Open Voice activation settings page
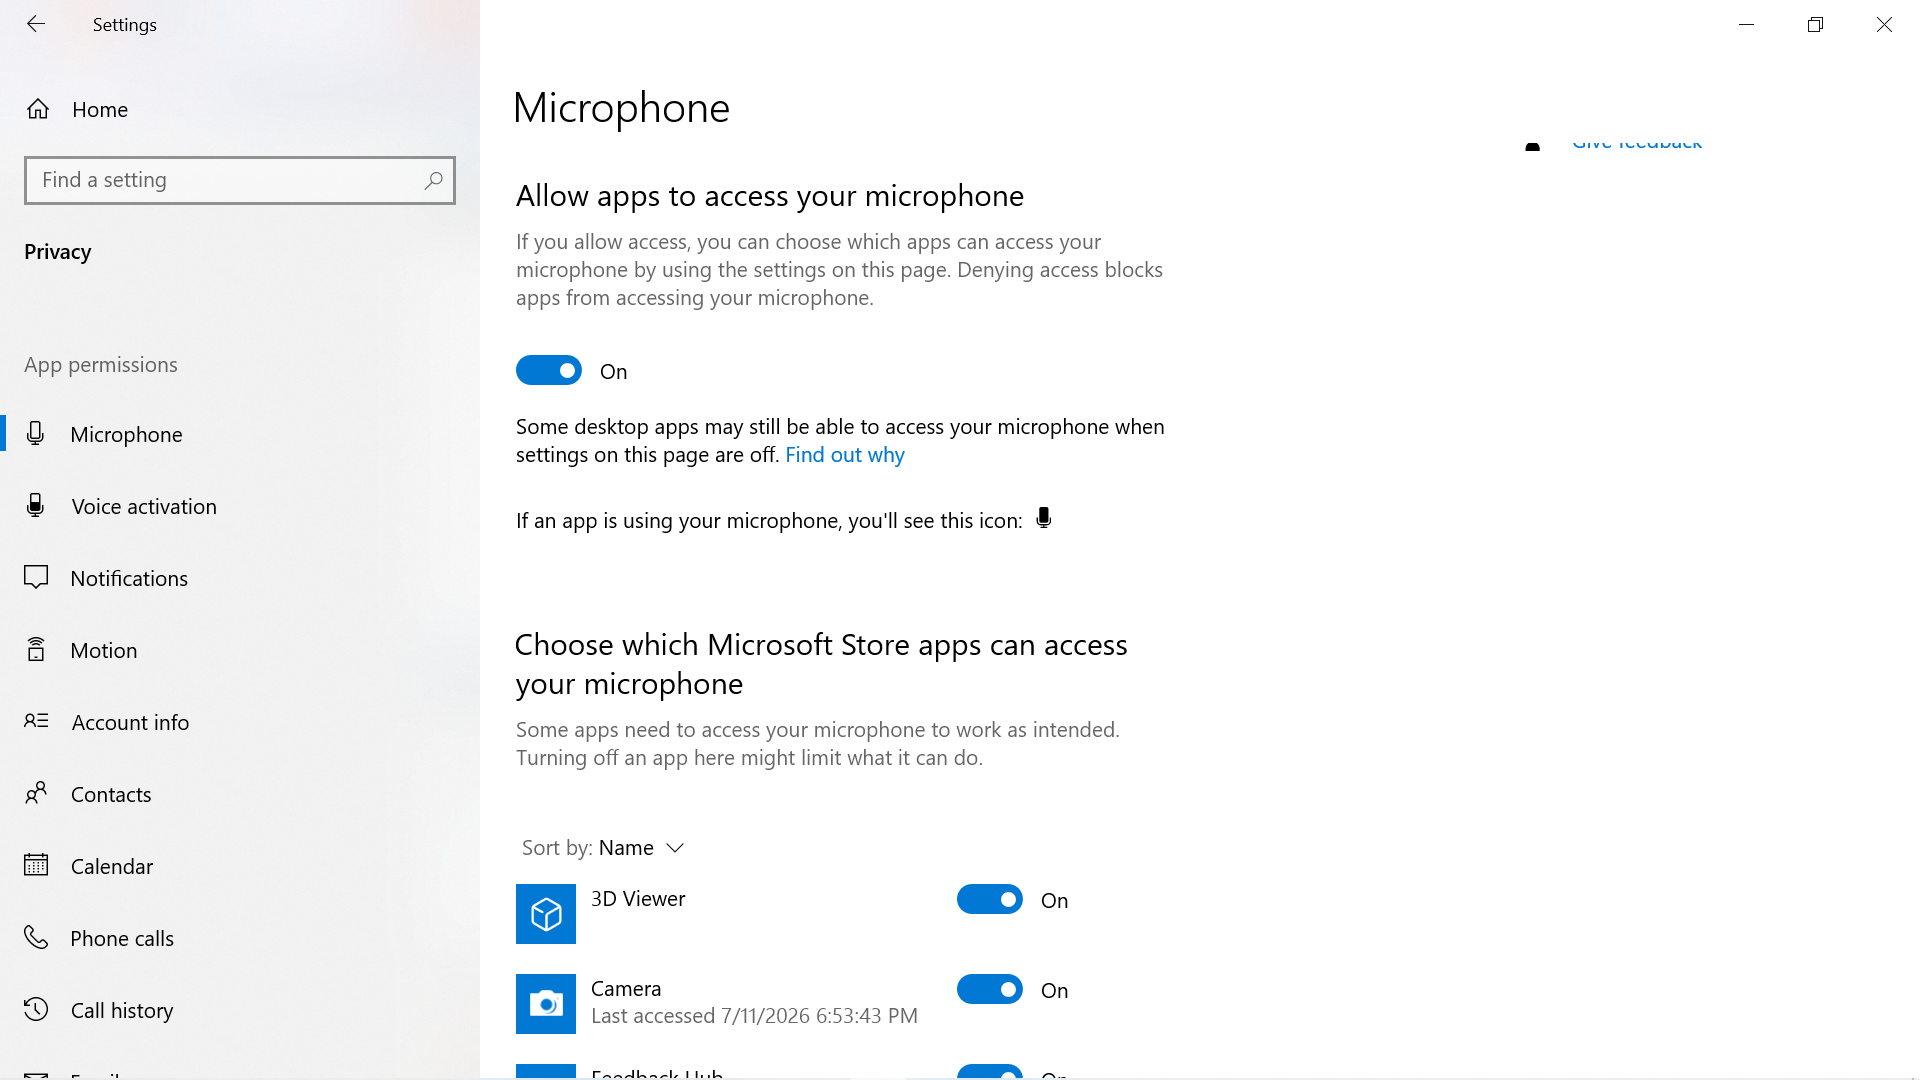Image resolution: width=1920 pixels, height=1080 pixels. coord(240,506)
